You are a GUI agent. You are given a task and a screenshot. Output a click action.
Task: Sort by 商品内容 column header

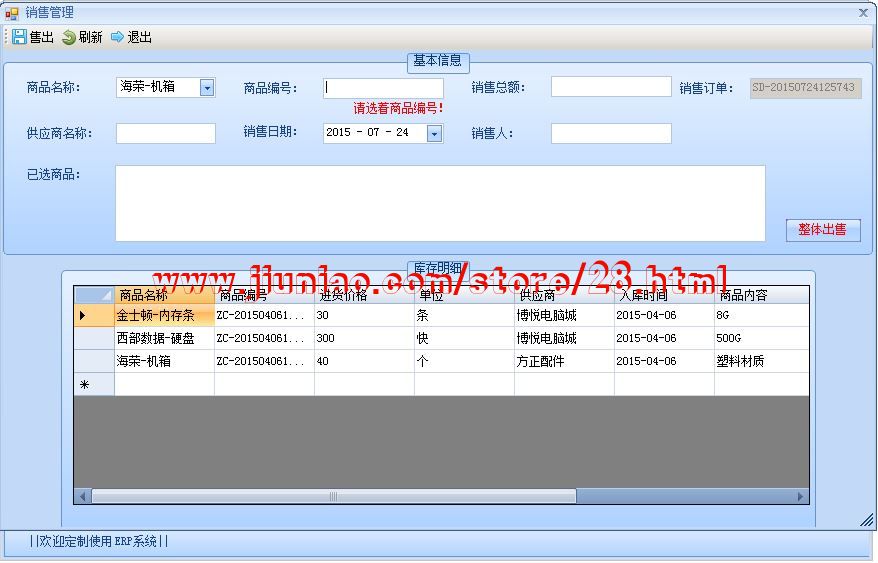pos(762,295)
